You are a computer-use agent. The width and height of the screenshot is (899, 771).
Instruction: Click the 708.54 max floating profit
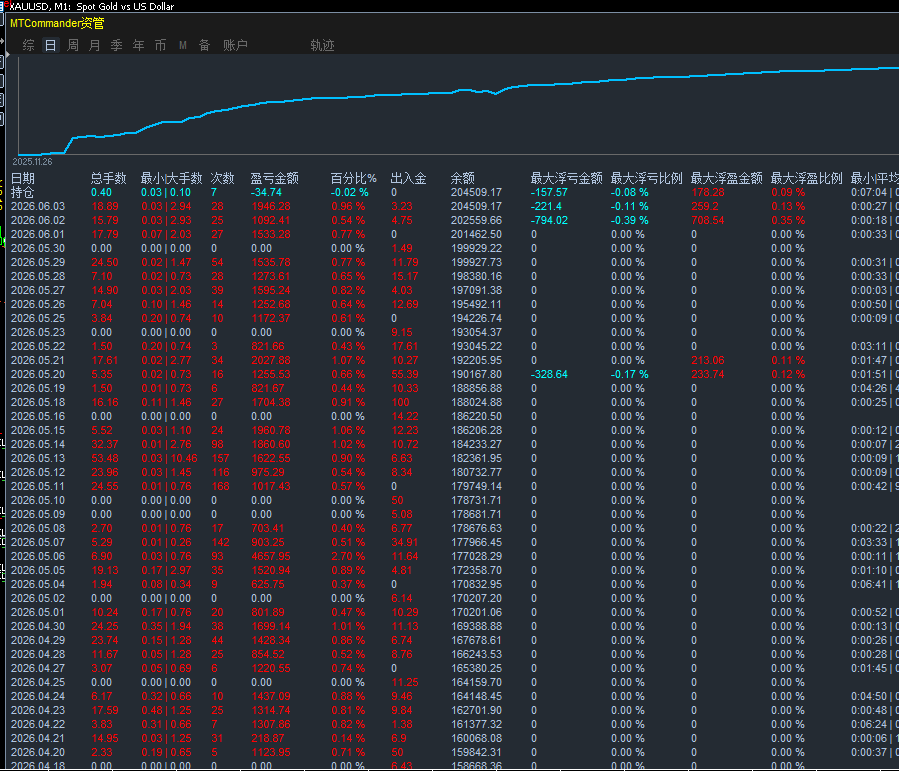click(x=708, y=220)
